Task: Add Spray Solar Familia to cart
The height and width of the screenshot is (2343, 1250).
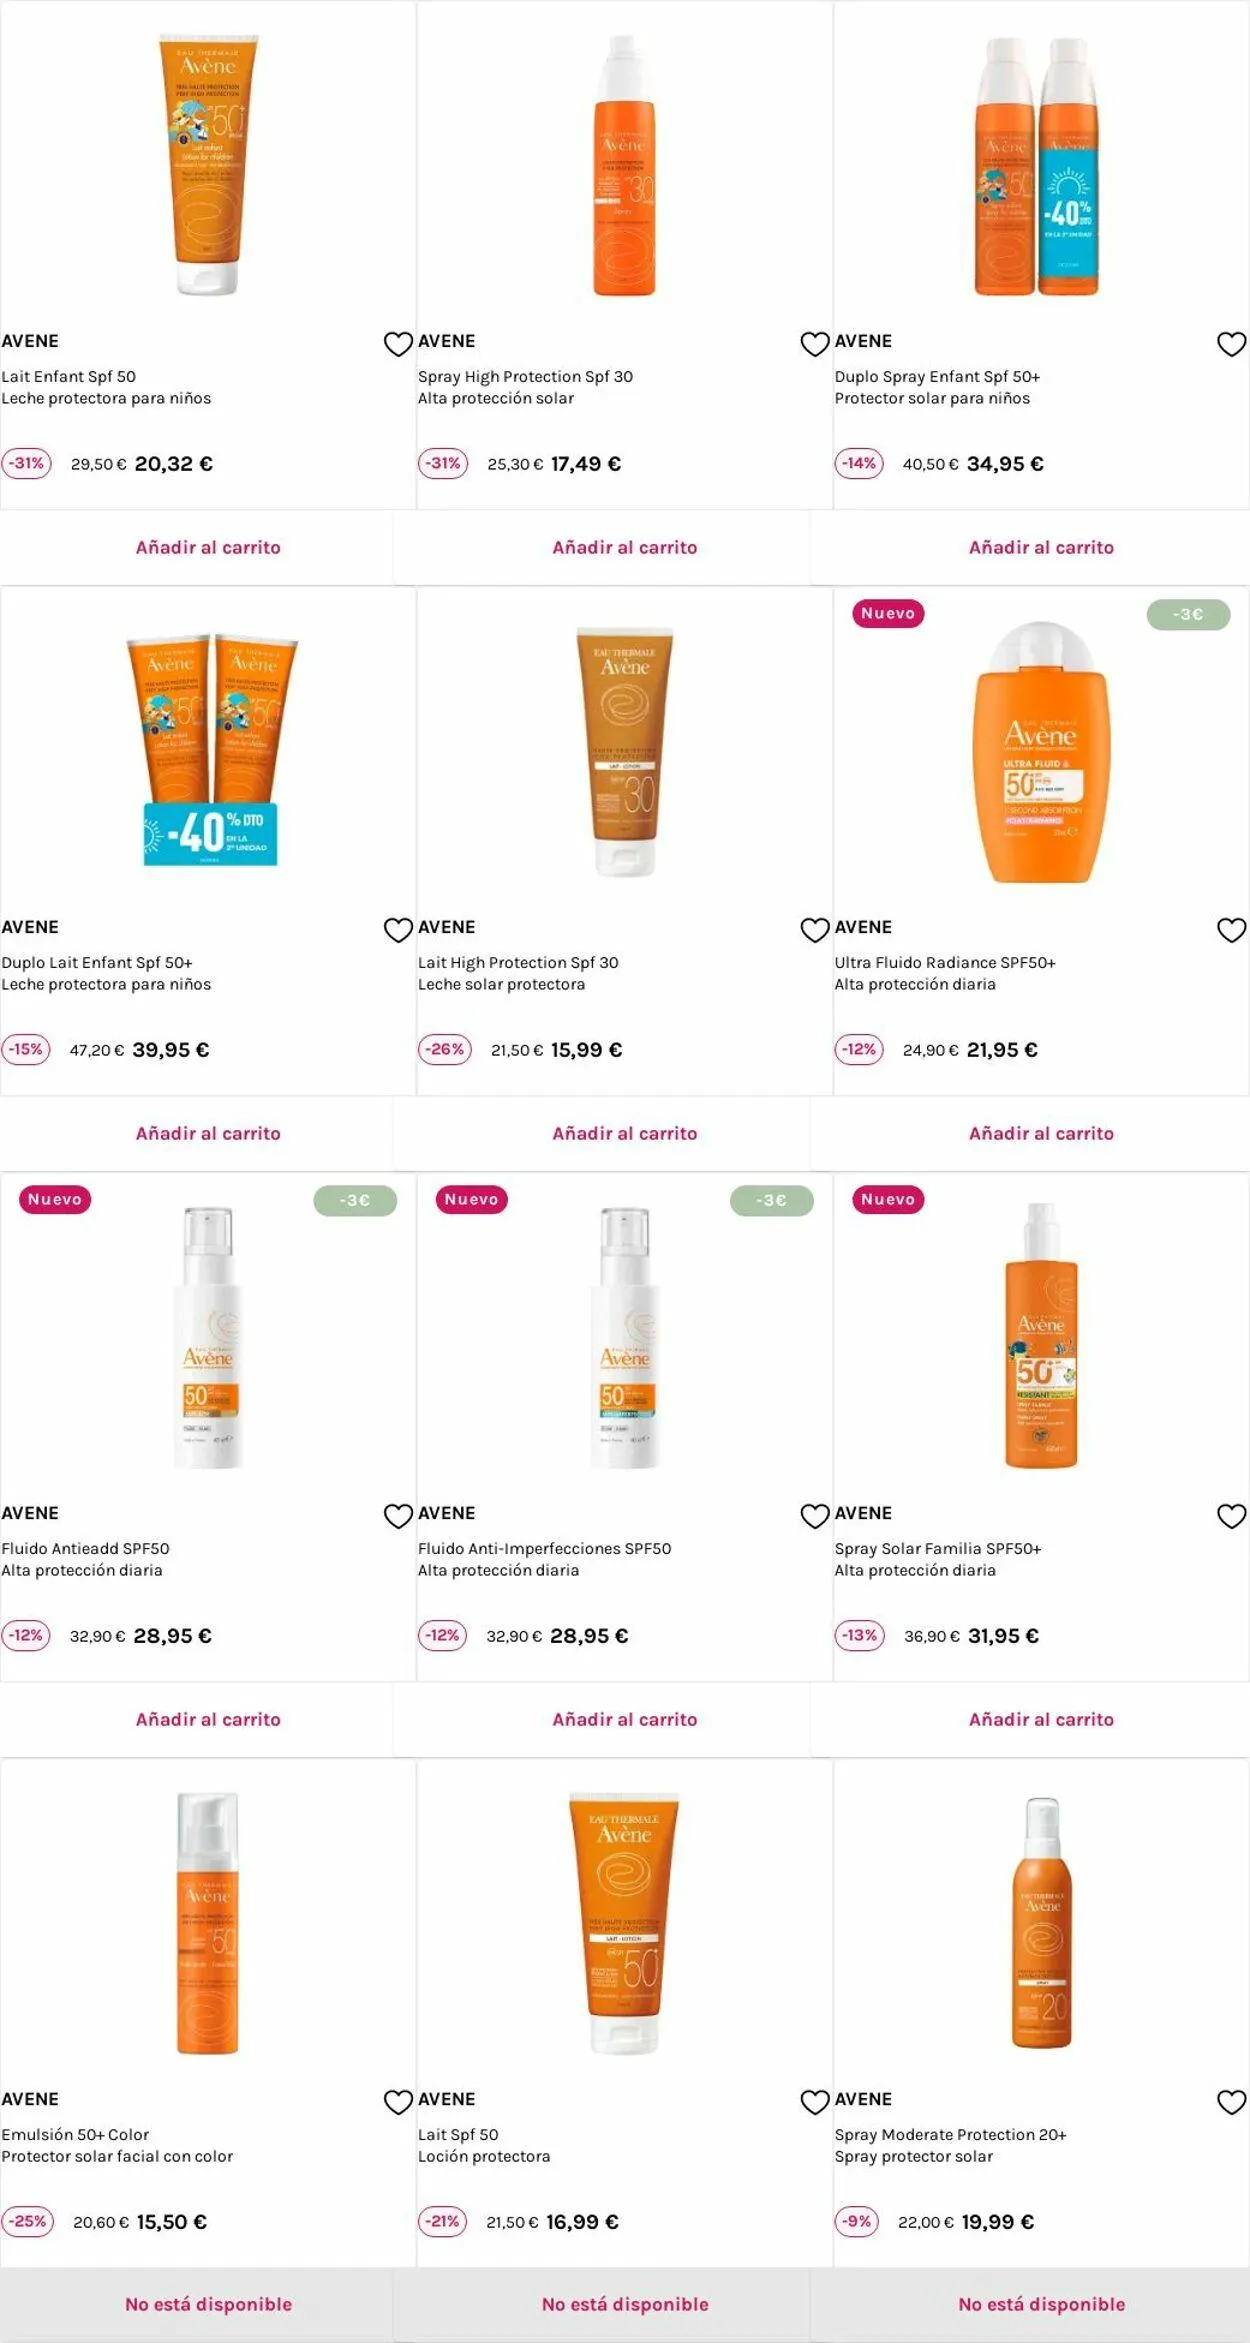Action: coord(1041,1719)
